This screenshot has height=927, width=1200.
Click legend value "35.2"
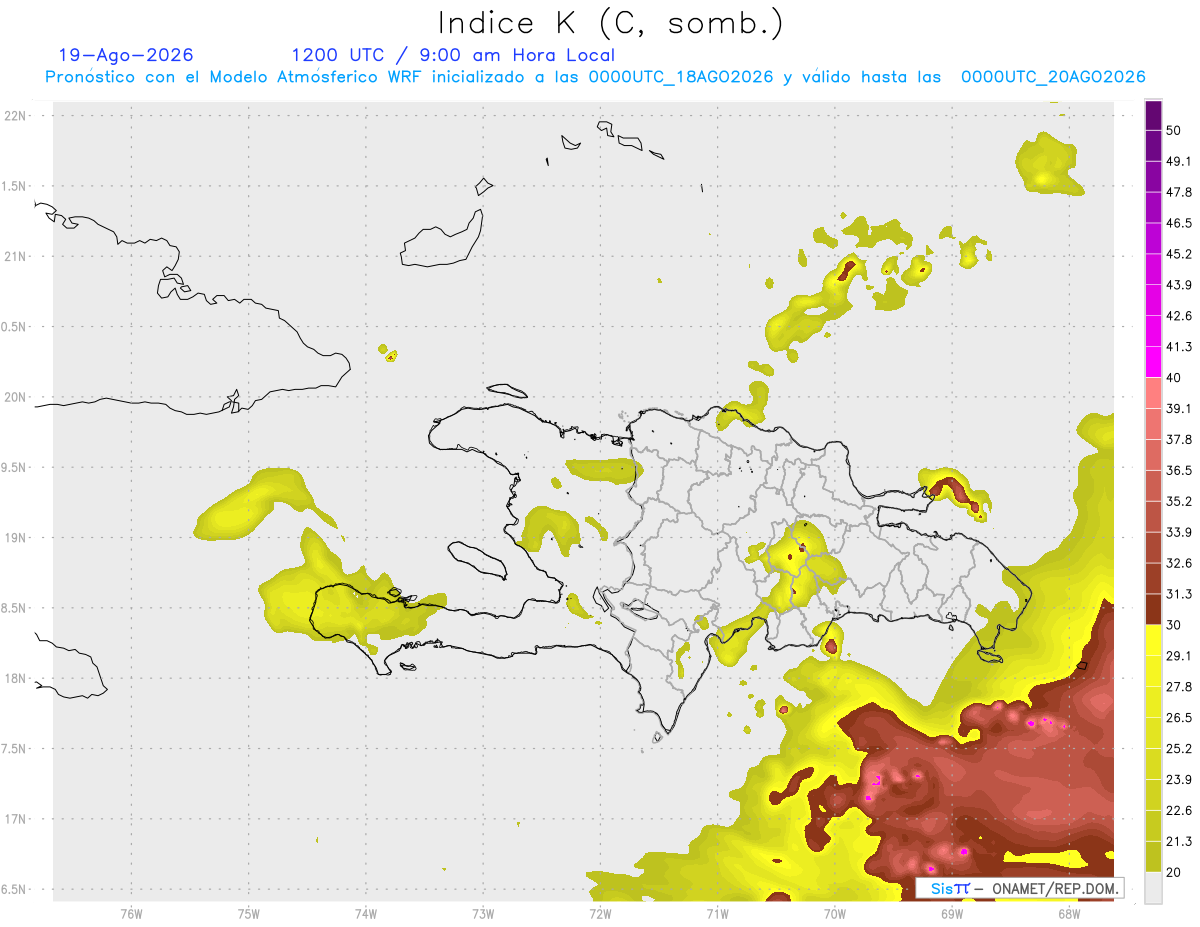coord(1178,501)
